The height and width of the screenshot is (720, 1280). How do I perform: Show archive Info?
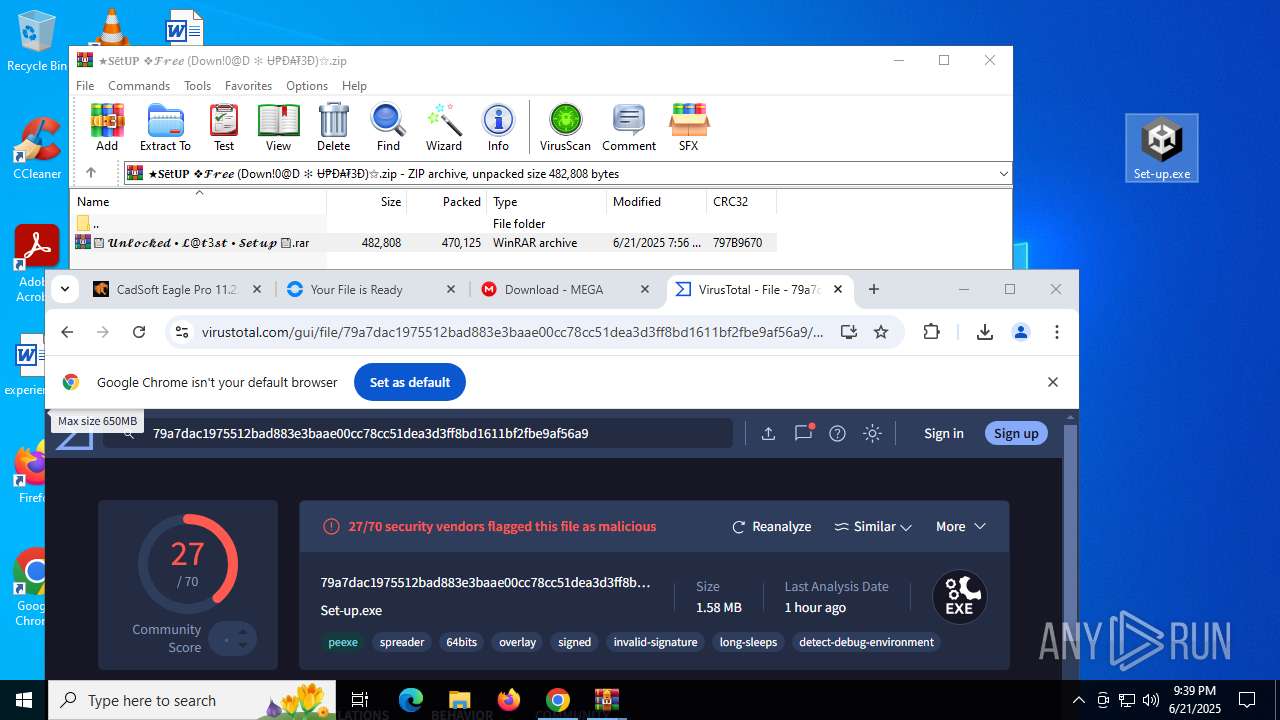498,127
